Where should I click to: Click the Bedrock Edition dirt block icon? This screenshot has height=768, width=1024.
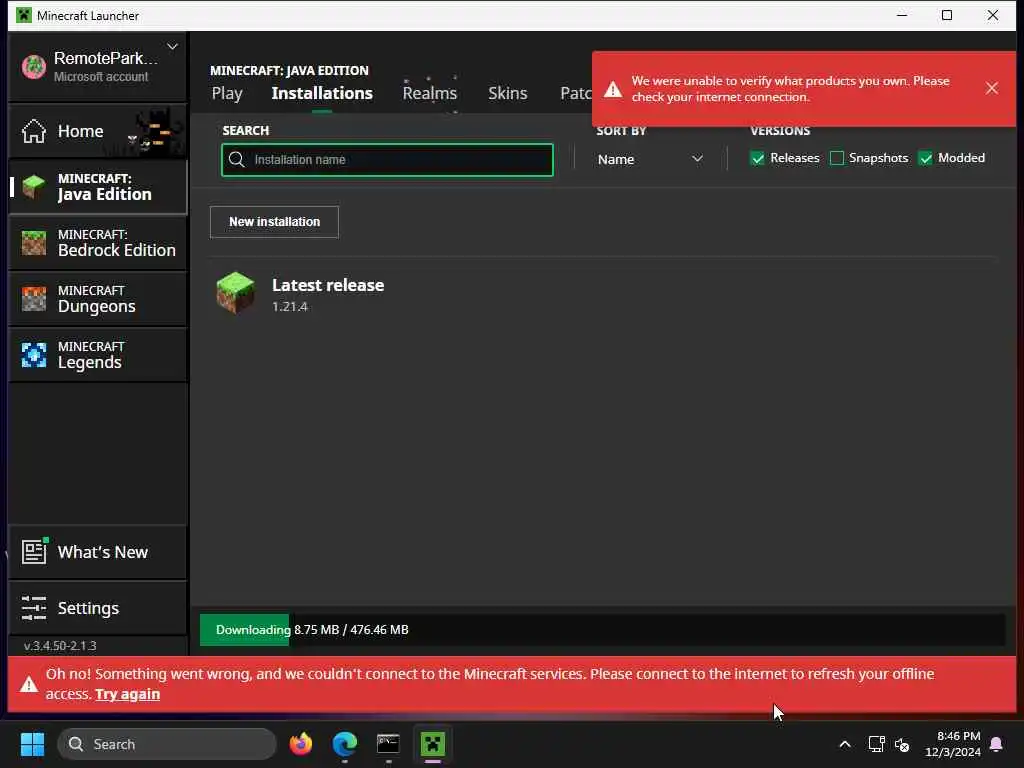[x=33, y=244]
